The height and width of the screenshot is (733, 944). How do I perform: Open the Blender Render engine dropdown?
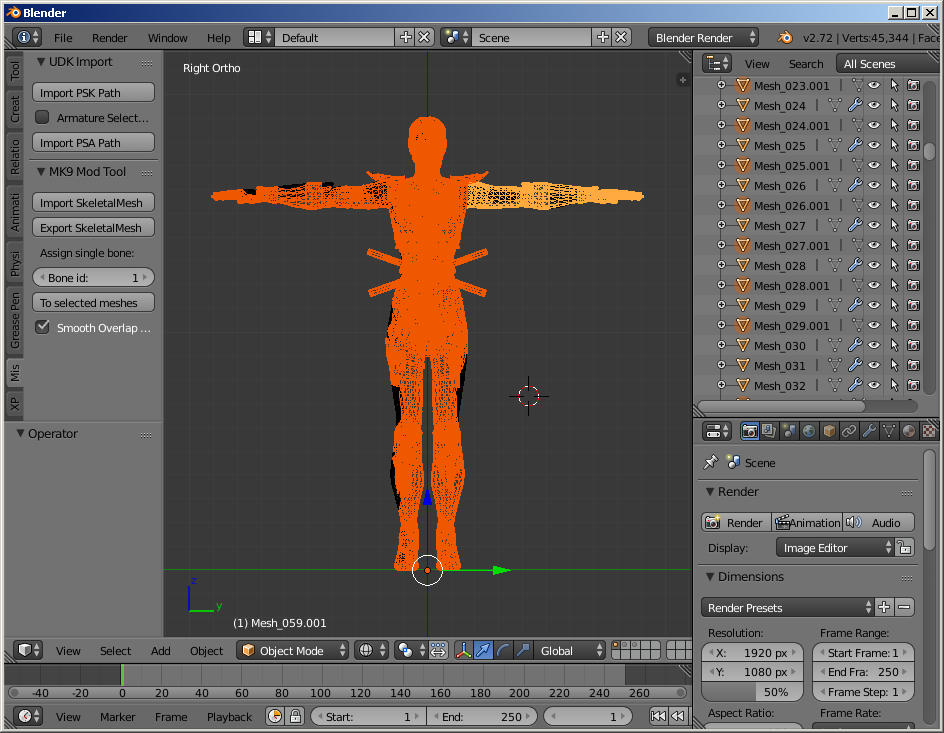(x=704, y=37)
